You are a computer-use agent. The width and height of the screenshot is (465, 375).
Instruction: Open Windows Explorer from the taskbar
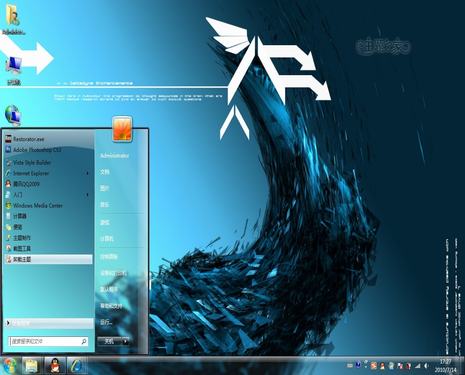31,366
